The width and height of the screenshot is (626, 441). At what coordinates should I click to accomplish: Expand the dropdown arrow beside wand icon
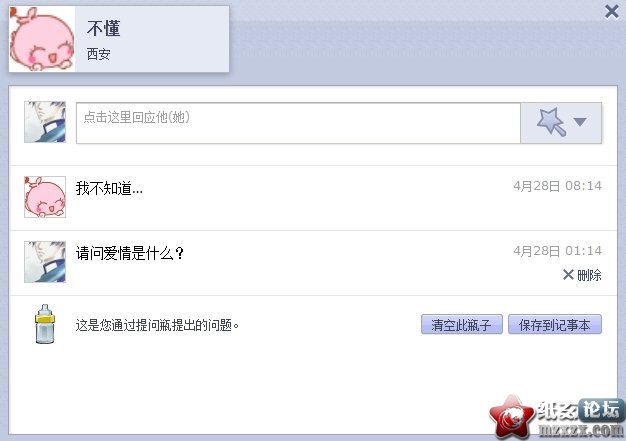pos(580,122)
